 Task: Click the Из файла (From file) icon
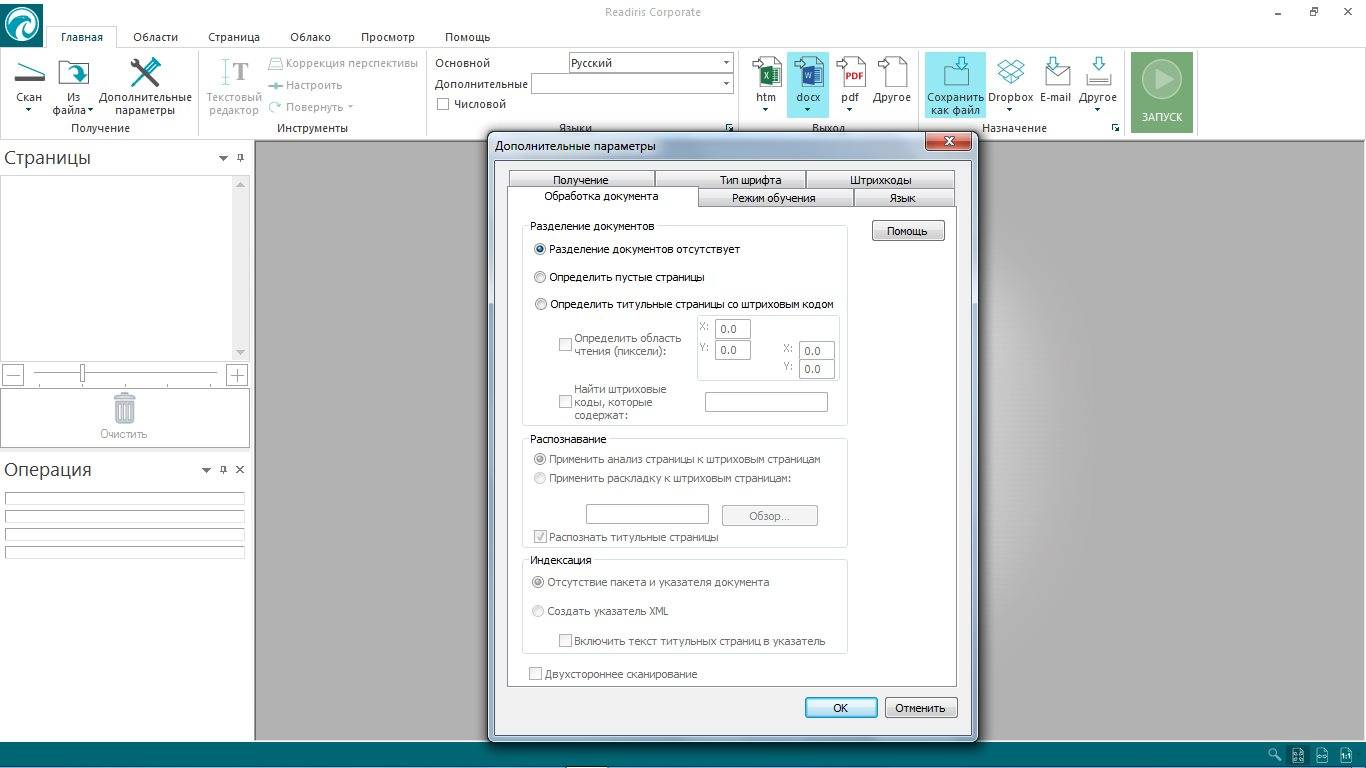73,74
